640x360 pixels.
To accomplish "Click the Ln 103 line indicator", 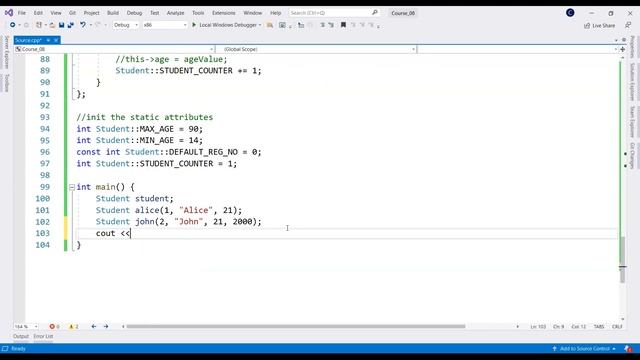I will [538, 326].
